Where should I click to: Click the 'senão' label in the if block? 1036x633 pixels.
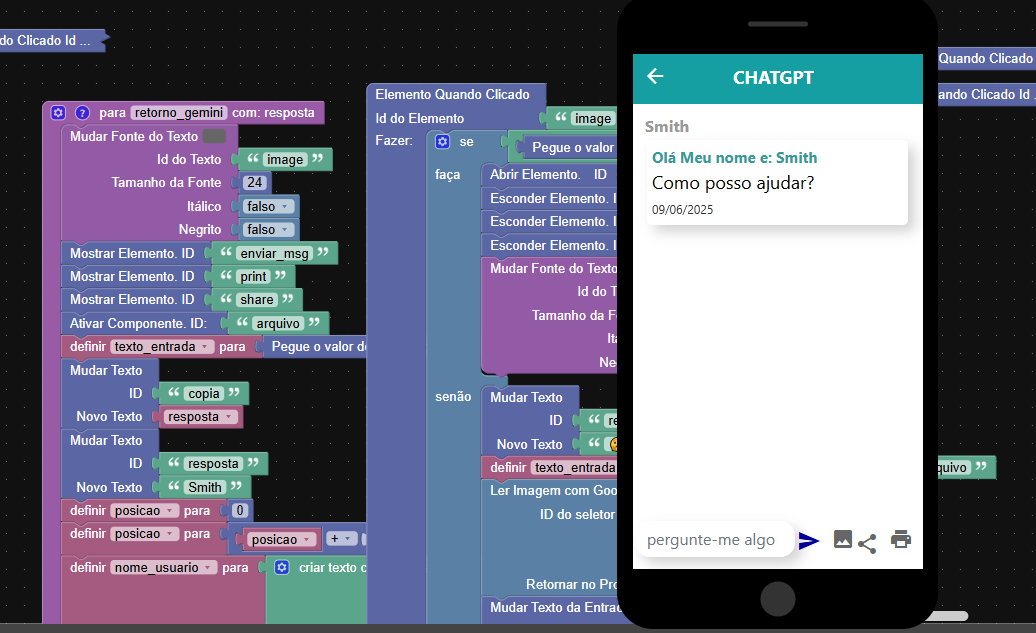coord(453,397)
